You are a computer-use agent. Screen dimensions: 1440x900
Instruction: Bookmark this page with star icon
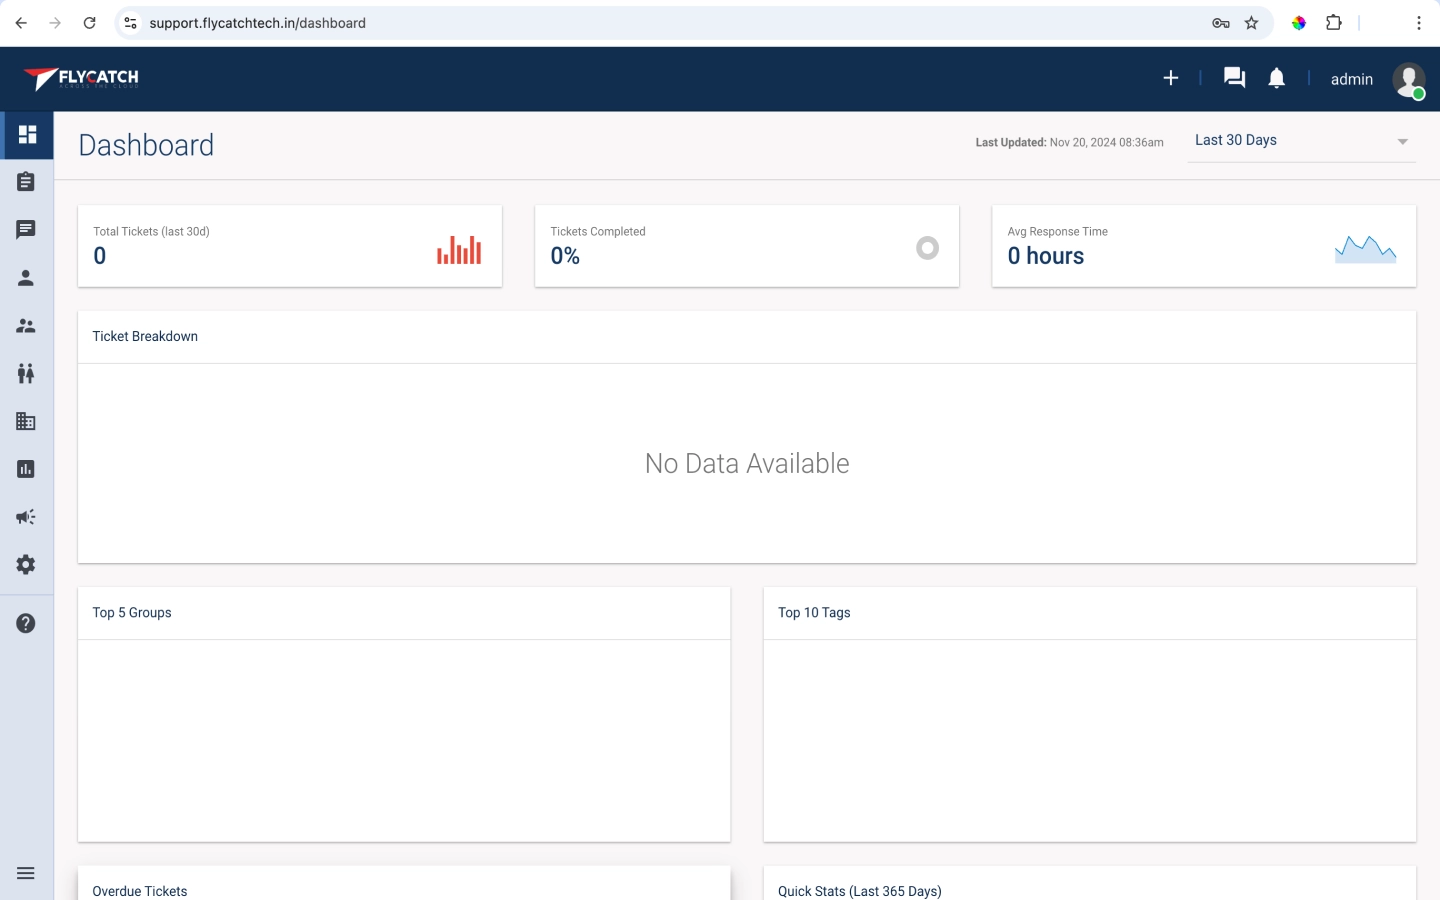click(x=1252, y=23)
